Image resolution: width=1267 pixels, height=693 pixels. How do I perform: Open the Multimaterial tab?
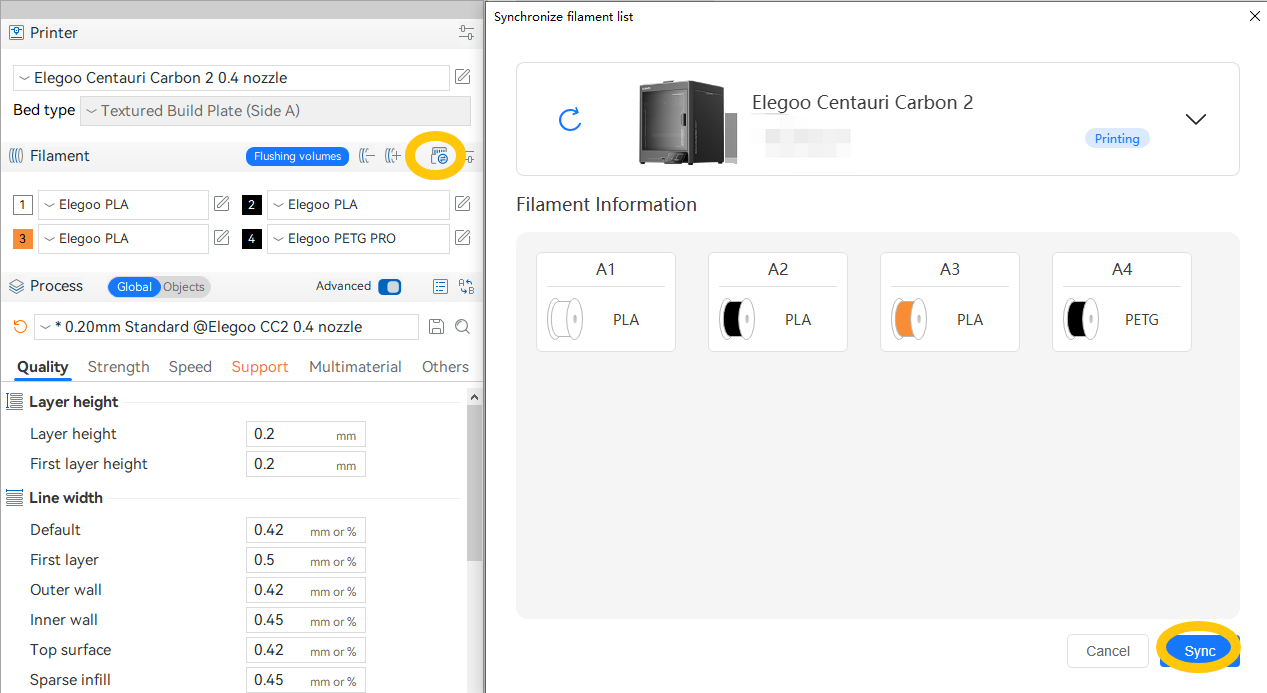pyautogui.click(x=355, y=366)
